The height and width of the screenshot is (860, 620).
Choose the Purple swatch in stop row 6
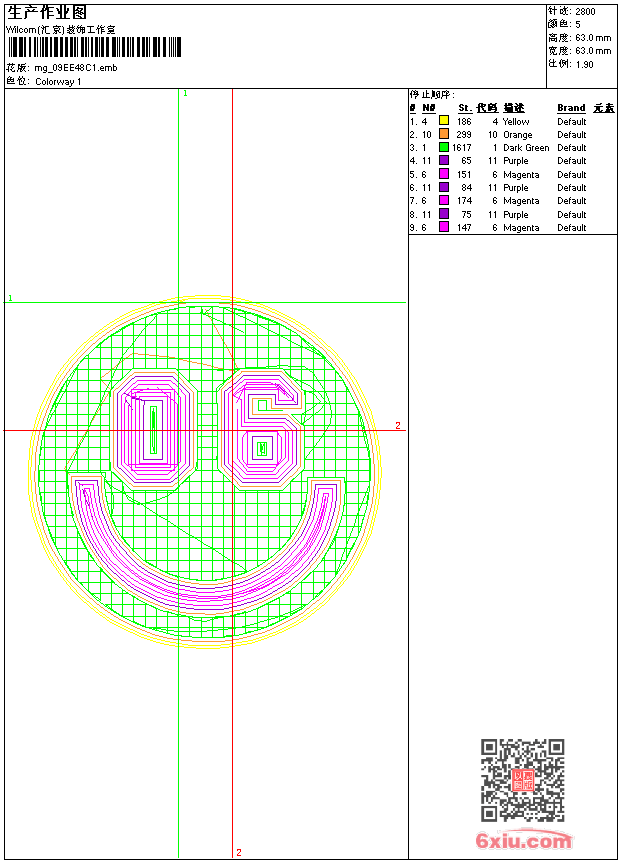pos(444,187)
